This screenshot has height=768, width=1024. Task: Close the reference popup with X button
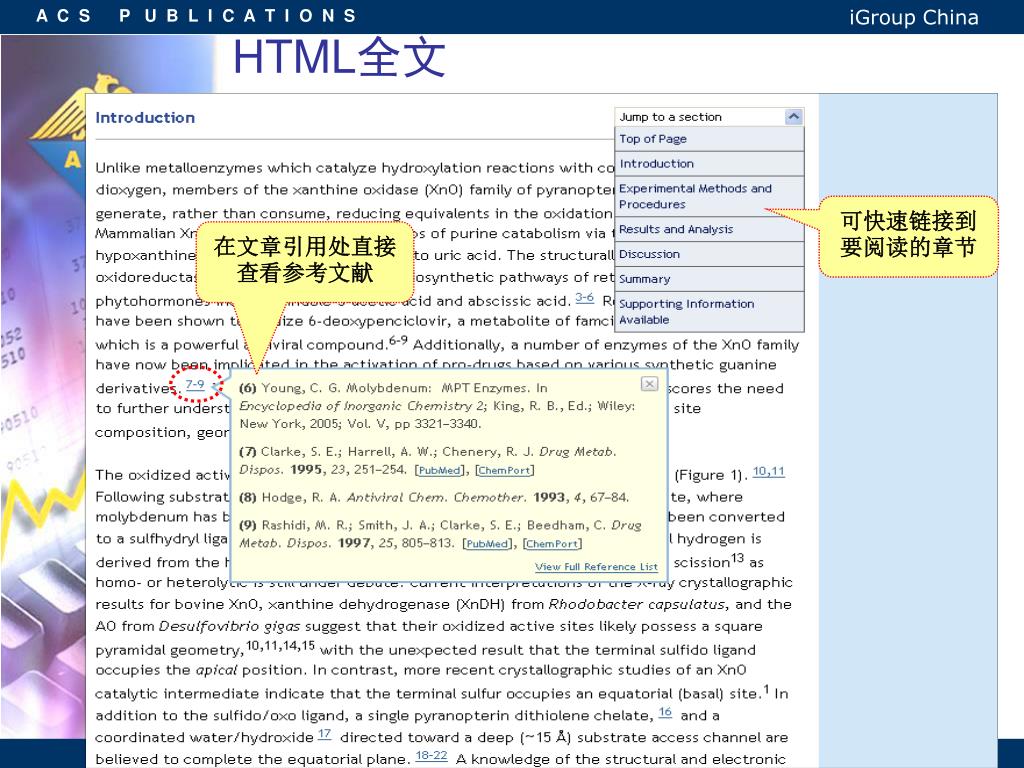(x=649, y=384)
